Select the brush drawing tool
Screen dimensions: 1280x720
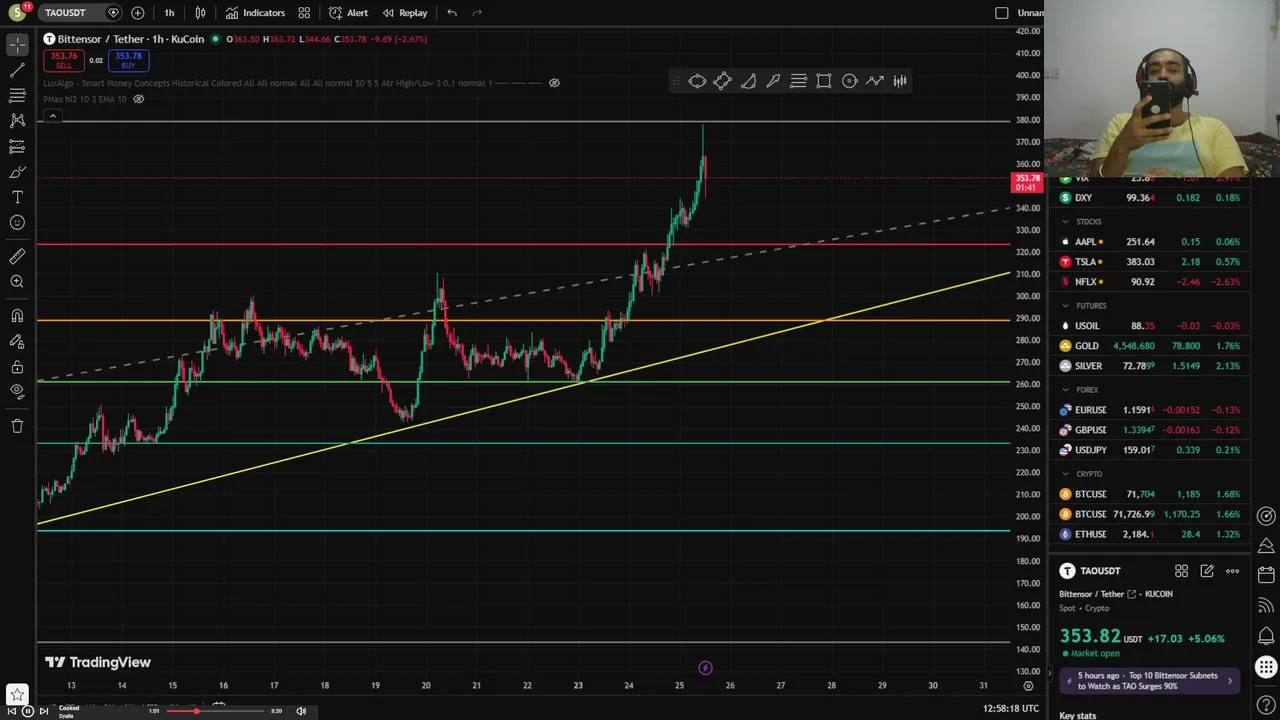click(17, 172)
